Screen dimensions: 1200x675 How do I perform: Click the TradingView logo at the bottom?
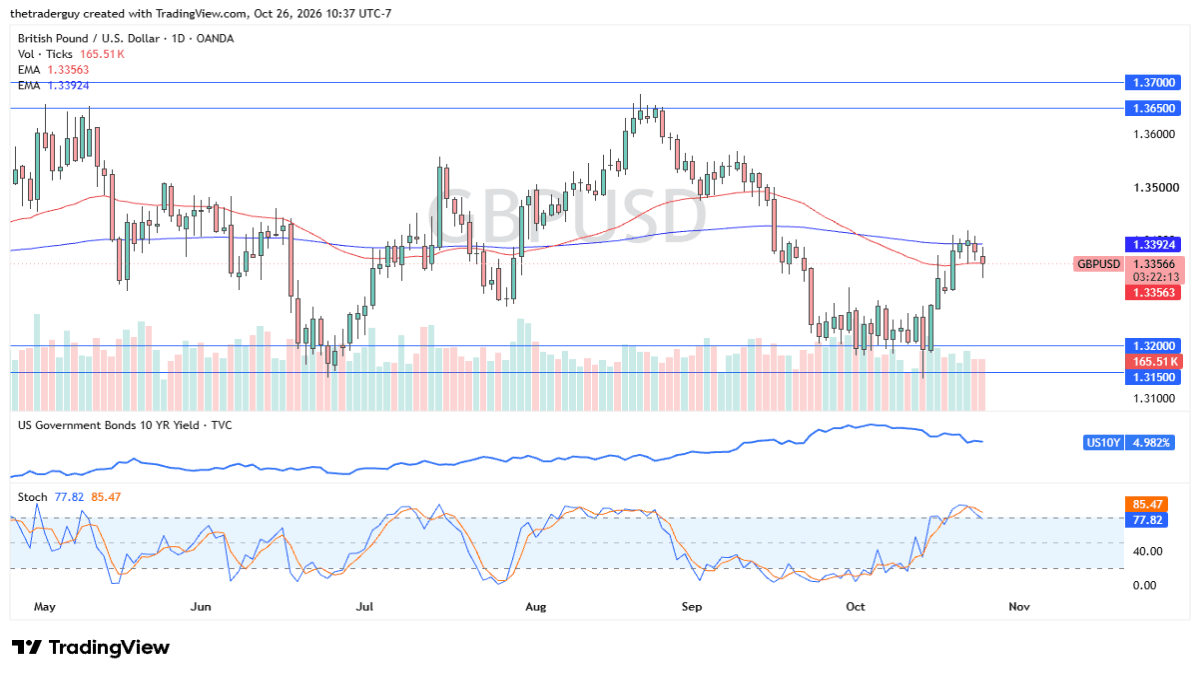[x=90, y=647]
